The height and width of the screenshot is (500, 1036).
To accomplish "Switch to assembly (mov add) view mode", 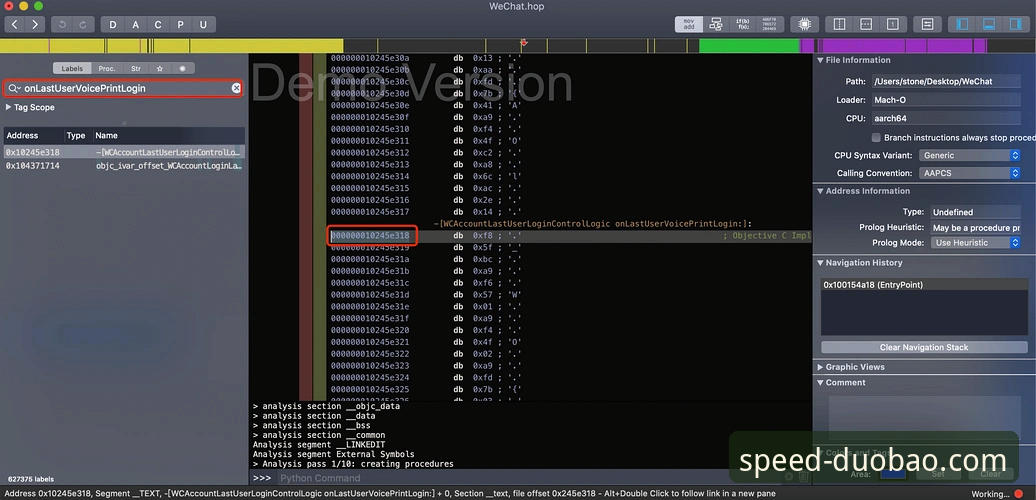I will [x=688, y=24].
